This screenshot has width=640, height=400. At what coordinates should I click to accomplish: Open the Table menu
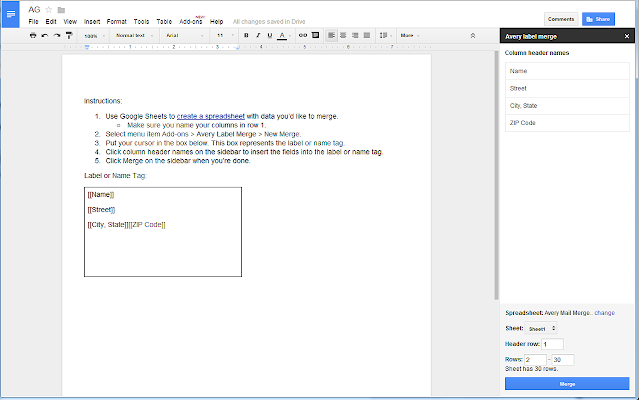tap(164, 22)
